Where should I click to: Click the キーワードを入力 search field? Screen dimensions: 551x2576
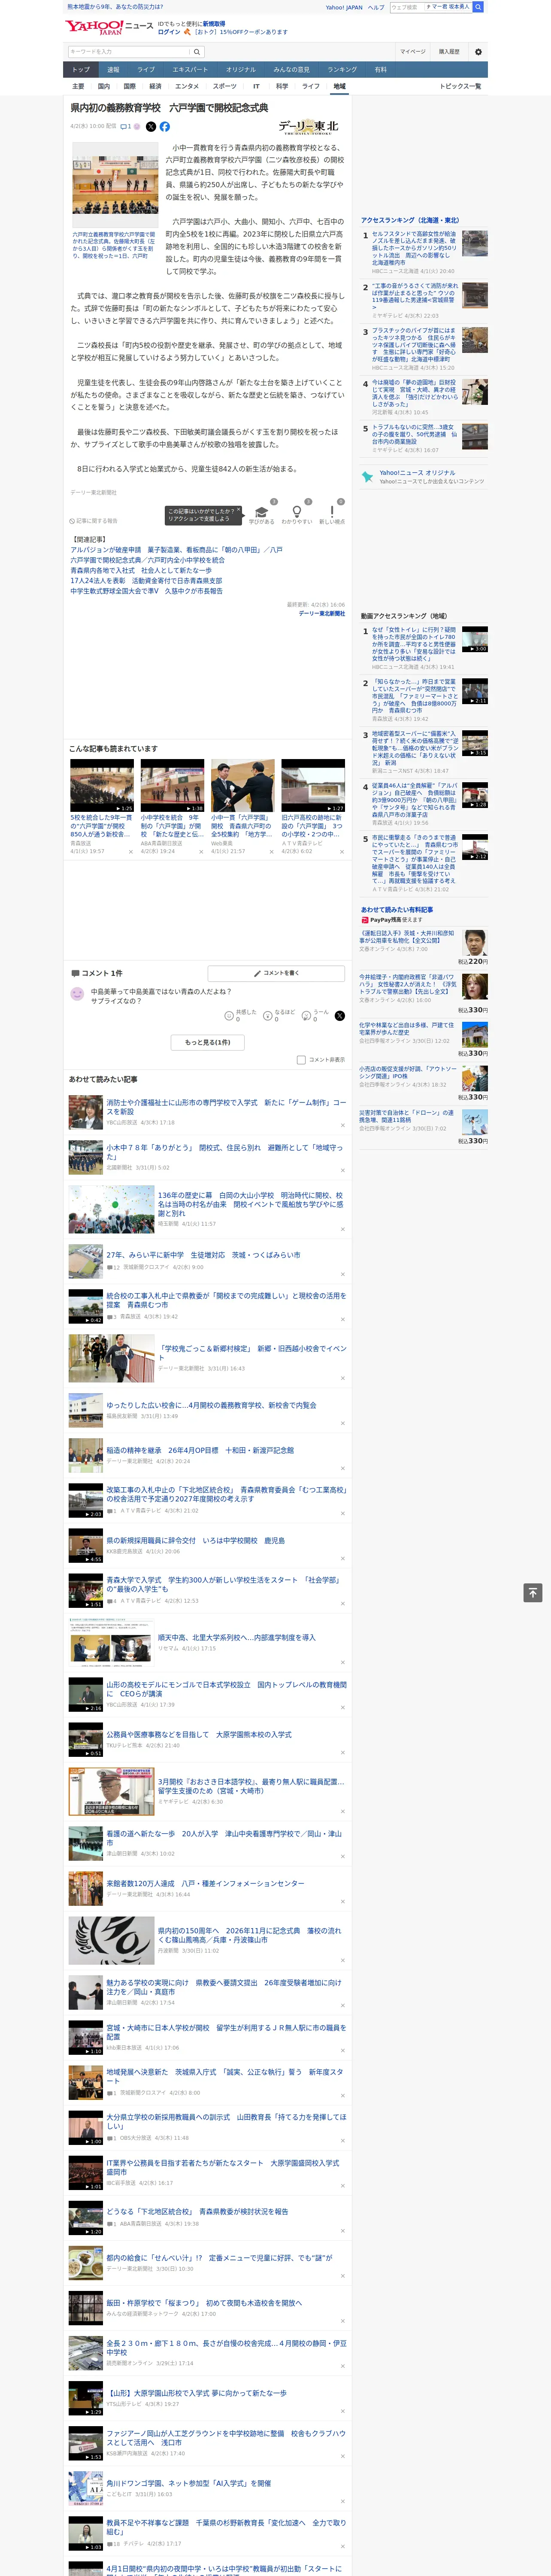tap(129, 52)
